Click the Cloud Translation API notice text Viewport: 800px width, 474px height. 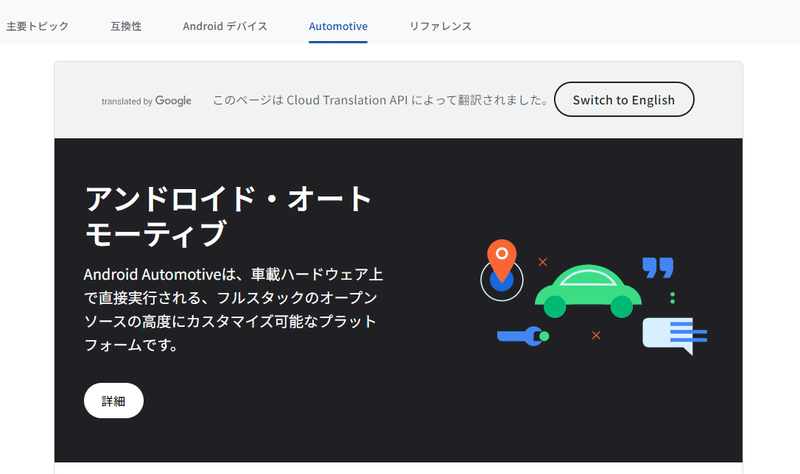point(380,100)
